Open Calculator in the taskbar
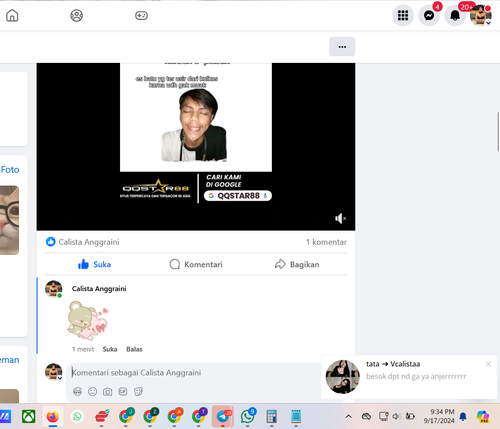Image resolution: width=500 pixels, height=429 pixels. [x=272, y=416]
